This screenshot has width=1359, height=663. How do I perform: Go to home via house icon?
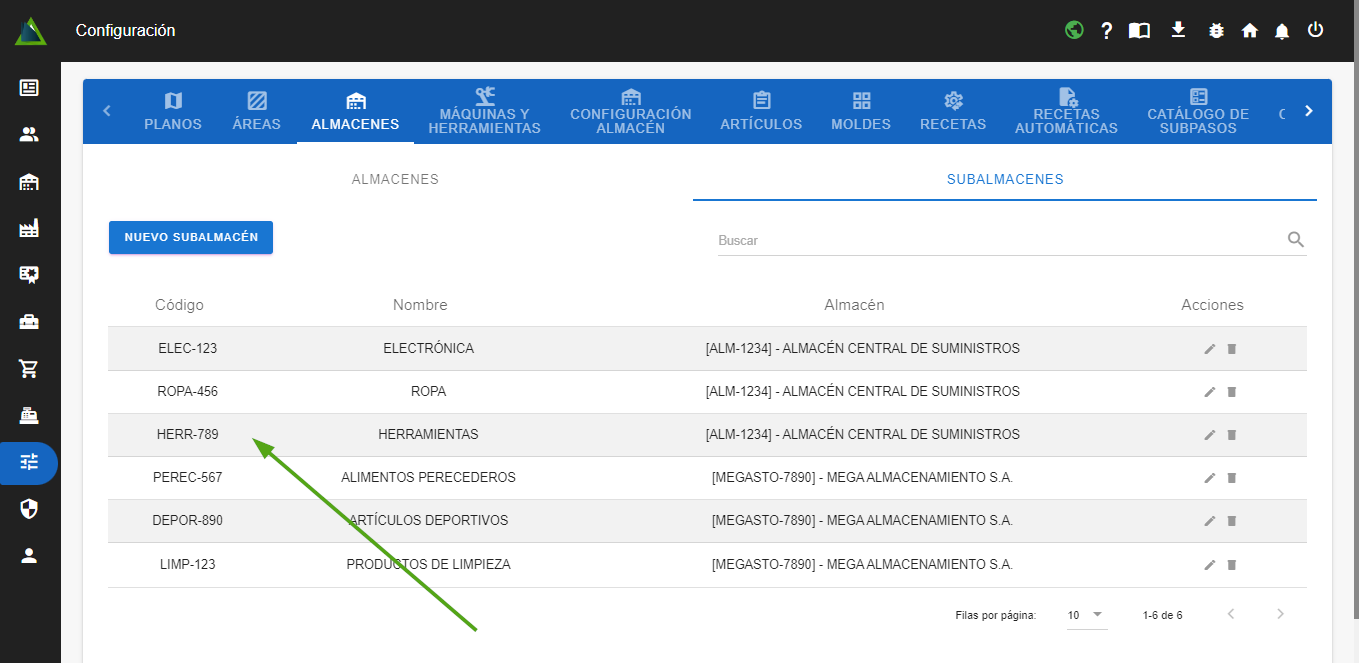(1249, 31)
